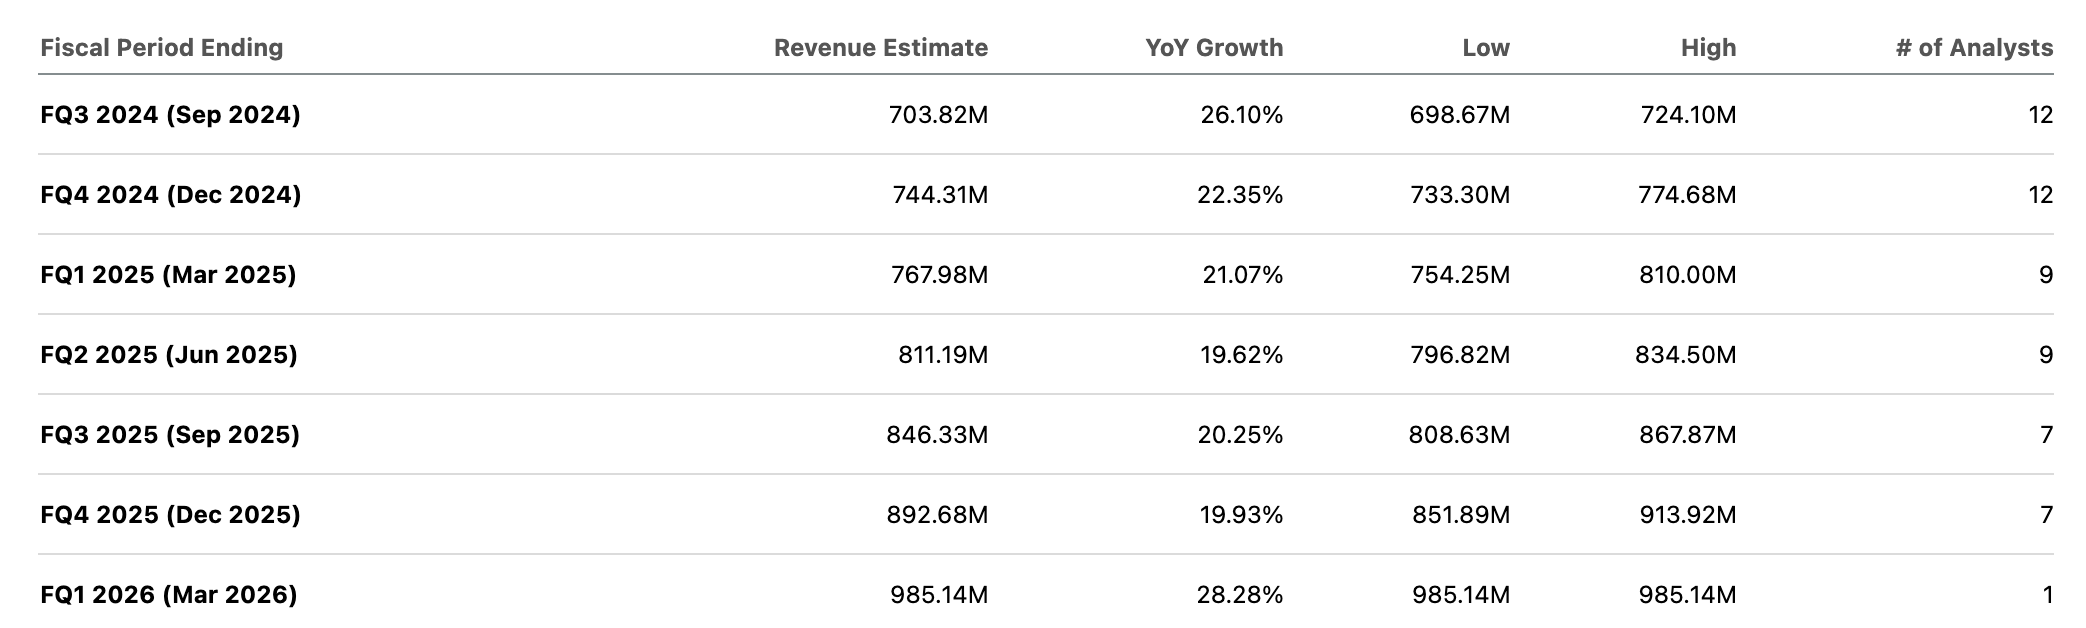Click the High column header
The height and width of the screenshot is (628, 2086).
pyautogui.click(x=1708, y=48)
